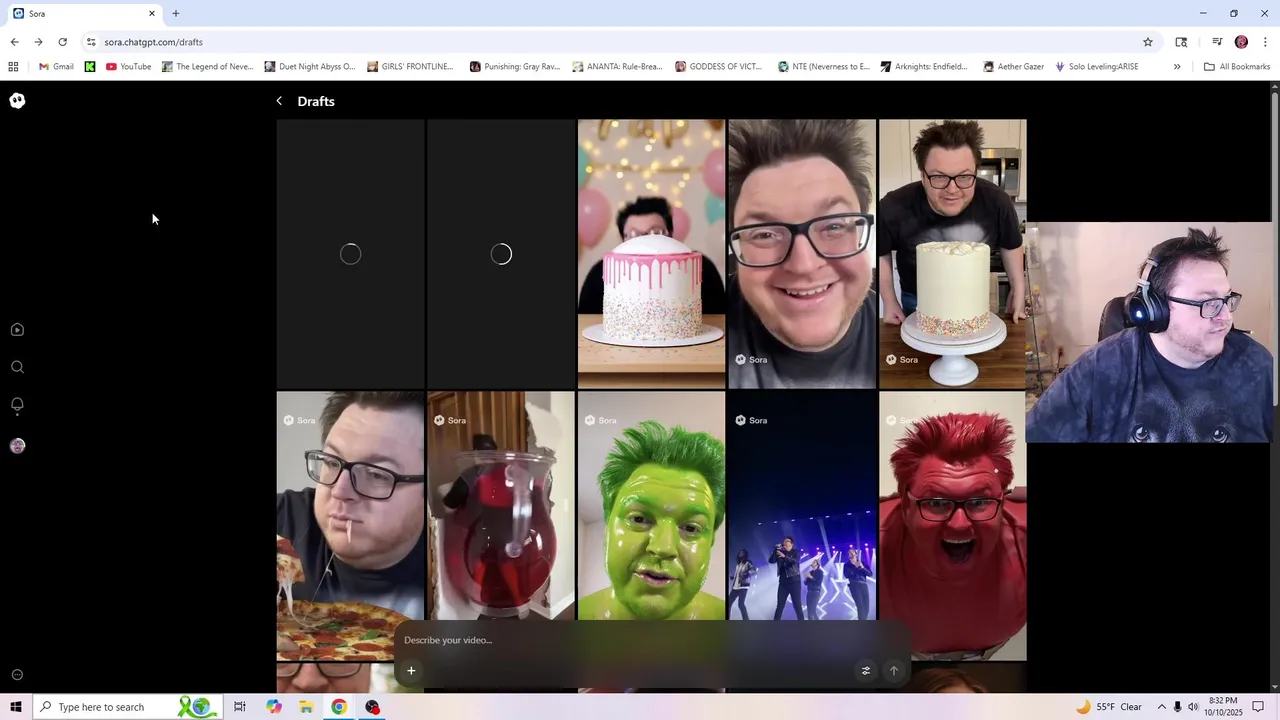Open the Chrome apps grid icon
Image resolution: width=1280 pixels, height=720 pixels.
[x=13, y=67]
